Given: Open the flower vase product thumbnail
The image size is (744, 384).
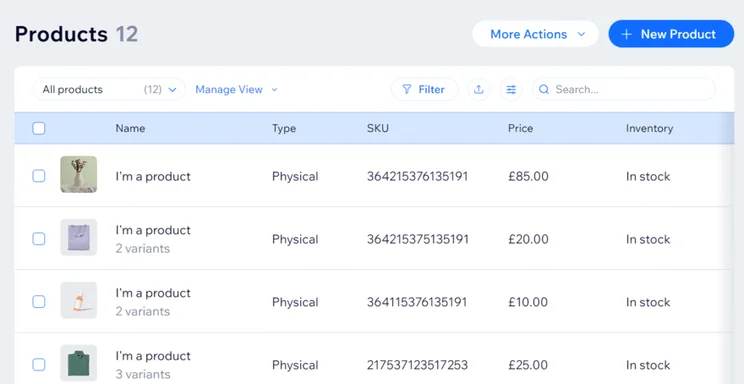Looking at the screenshot, I should tap(79, 174).
